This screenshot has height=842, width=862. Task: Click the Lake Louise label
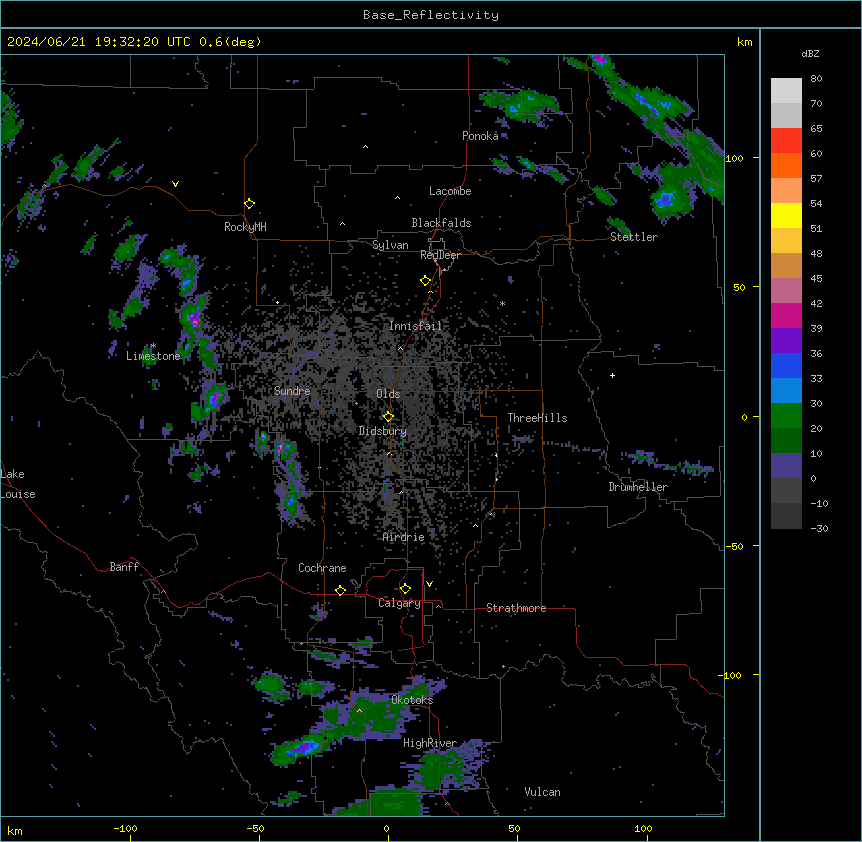coord(18,484)
